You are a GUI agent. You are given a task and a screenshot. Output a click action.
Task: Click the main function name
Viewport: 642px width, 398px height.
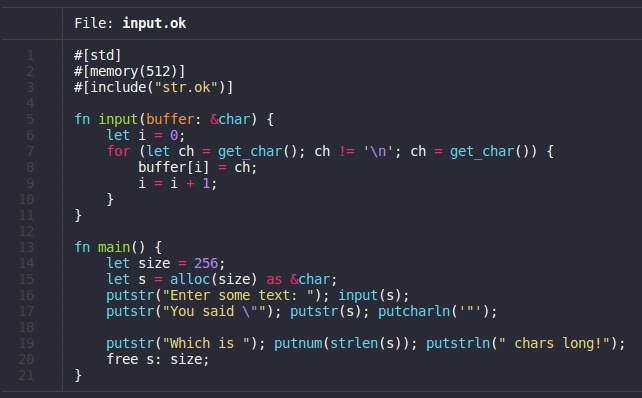click(x=114, y=247)
